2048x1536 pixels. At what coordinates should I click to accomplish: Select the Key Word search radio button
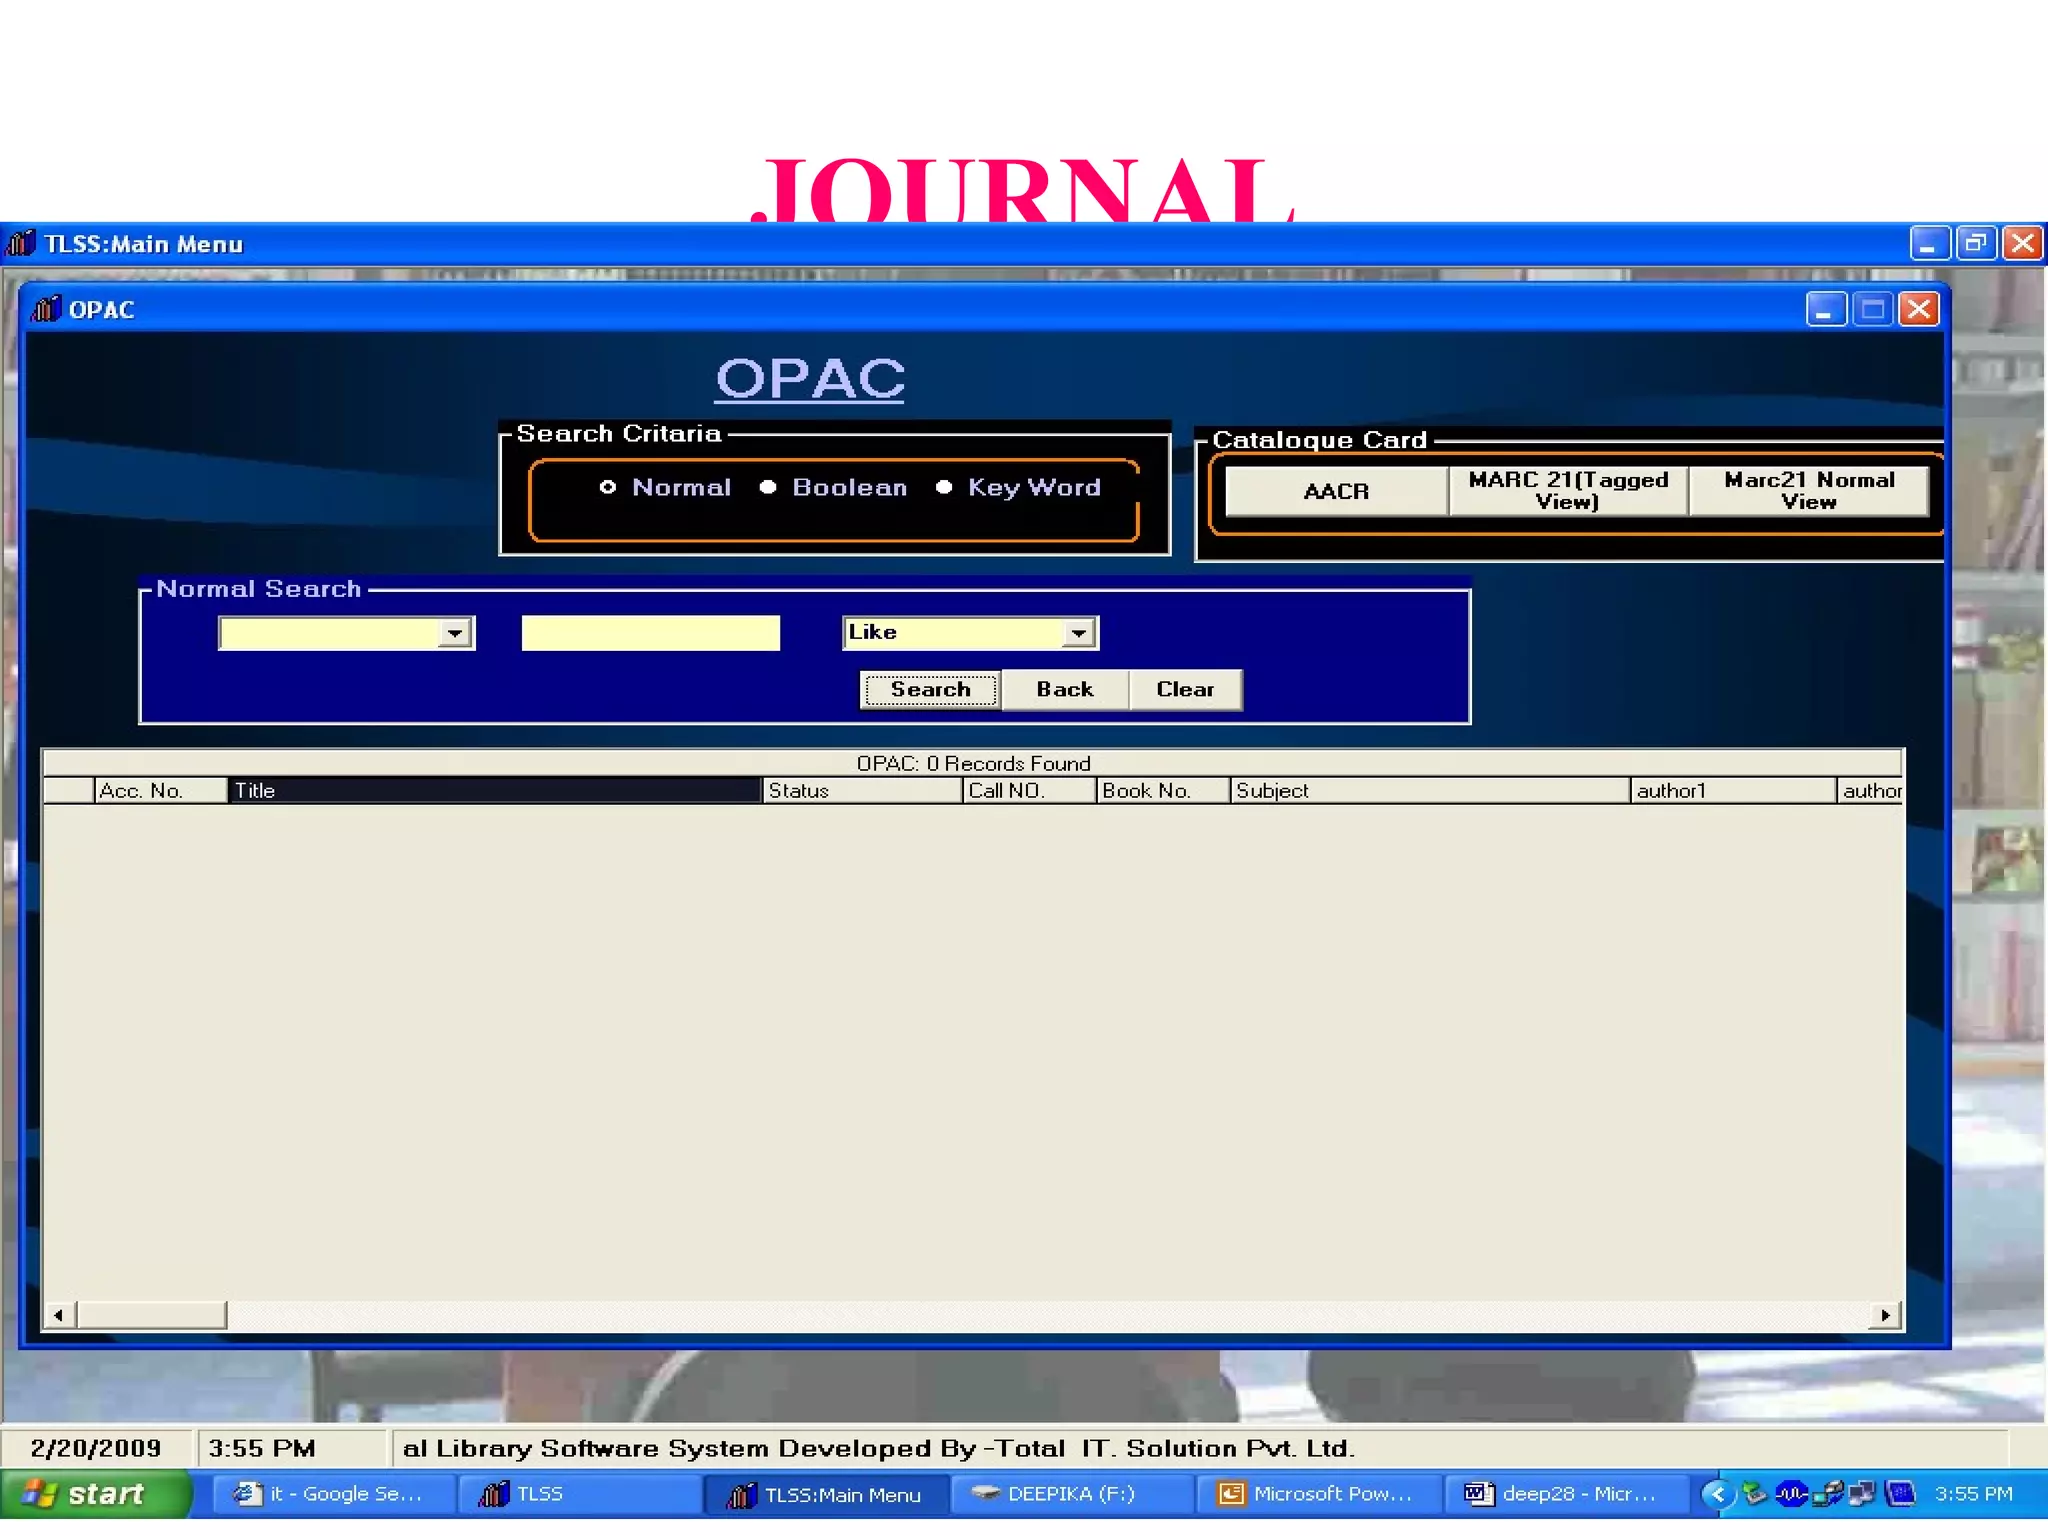pyautogui.click(x=943, y=487)
